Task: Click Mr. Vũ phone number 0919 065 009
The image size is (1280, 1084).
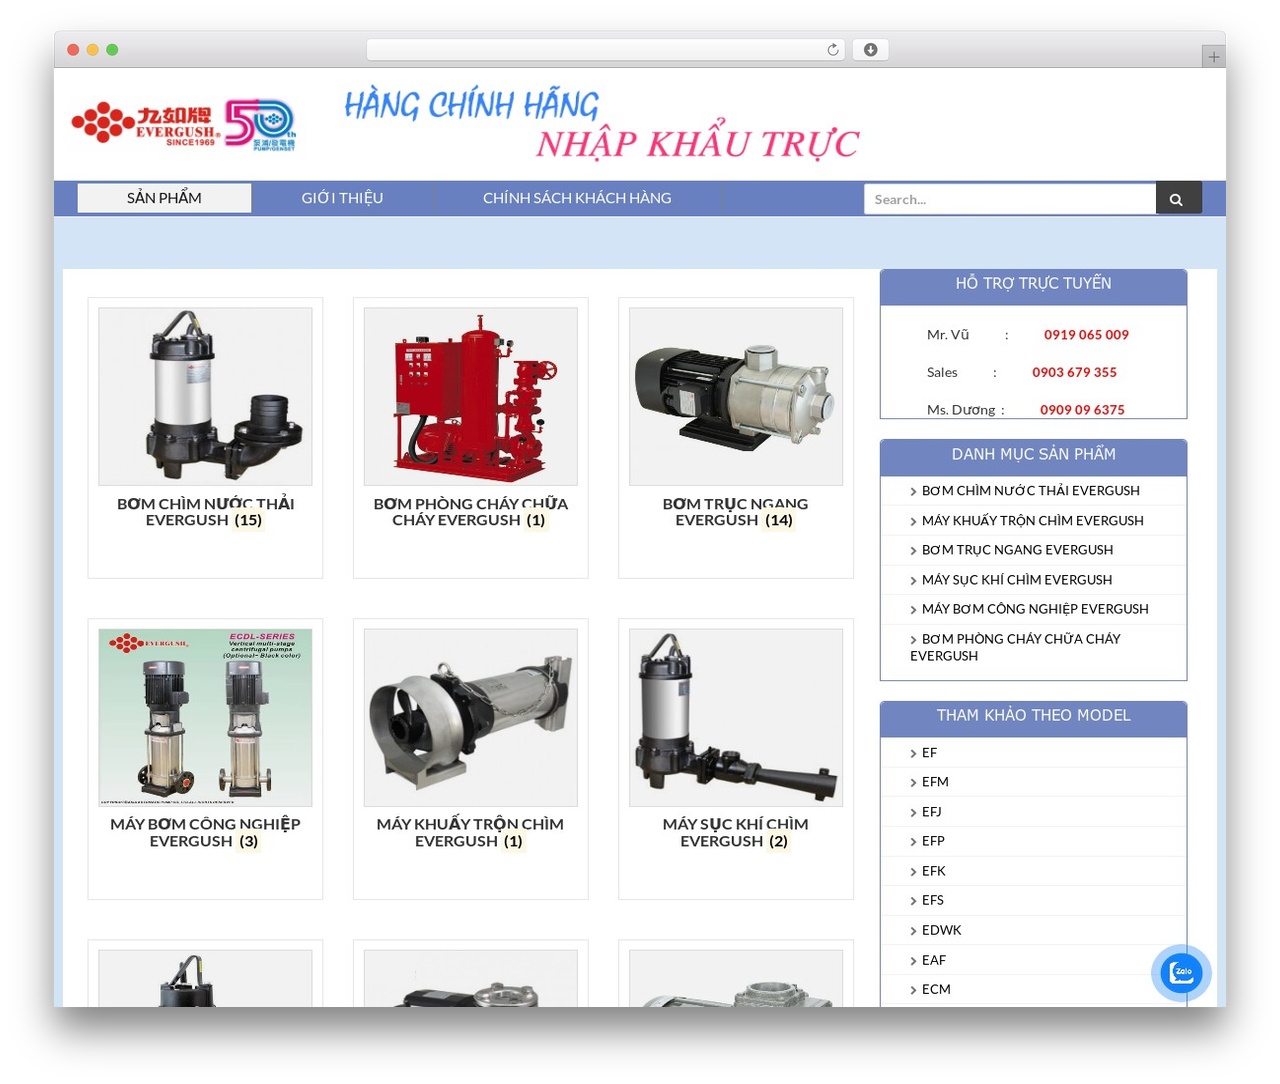Action: (1086, 335)
